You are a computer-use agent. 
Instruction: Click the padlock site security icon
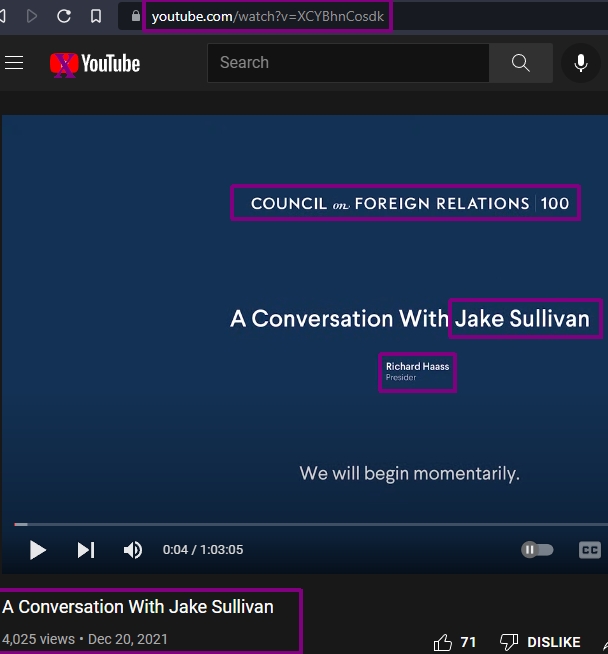pos(136,16)
